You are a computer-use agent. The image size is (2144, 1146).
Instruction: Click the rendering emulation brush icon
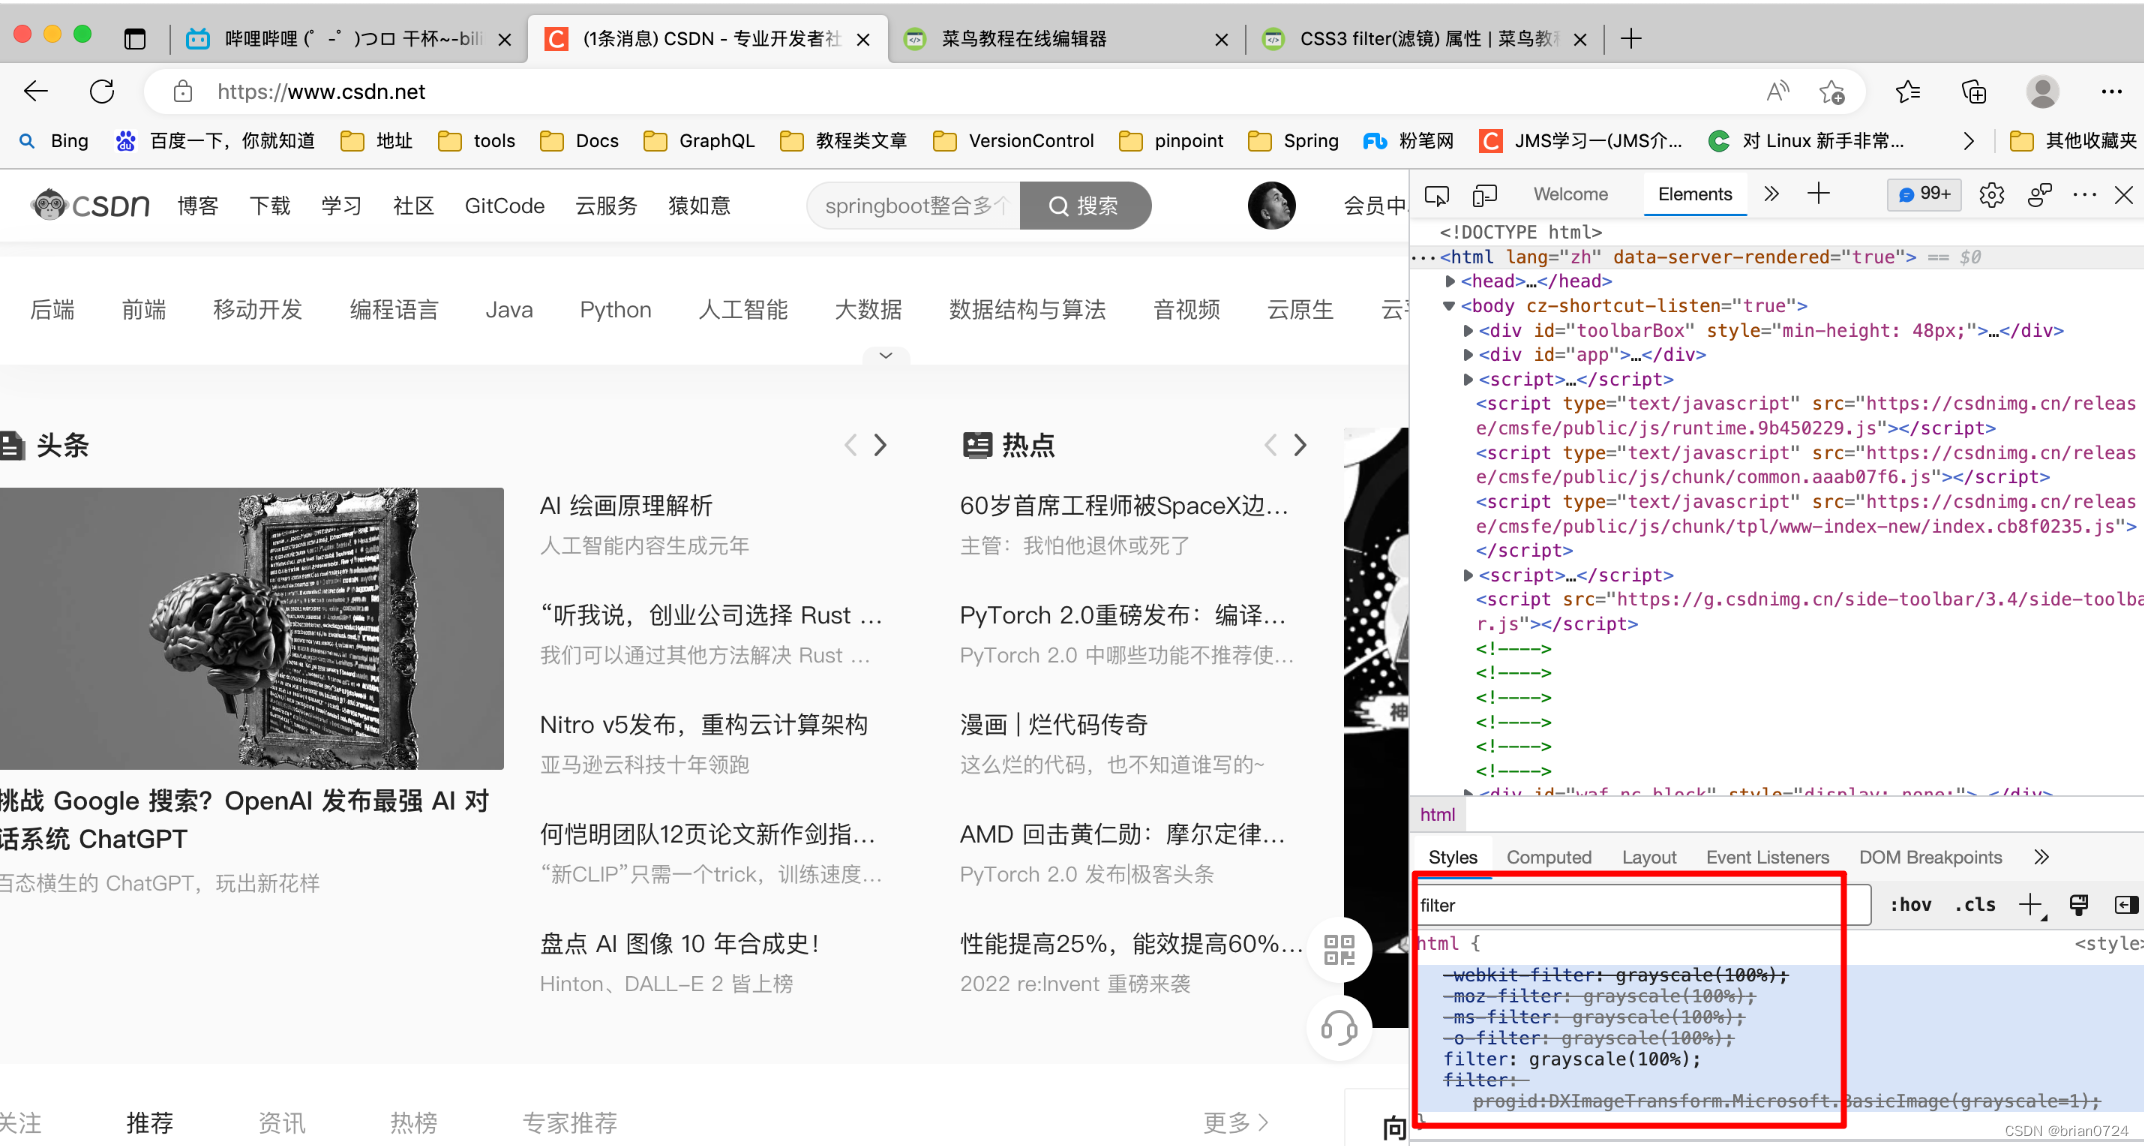point(2079,905)
